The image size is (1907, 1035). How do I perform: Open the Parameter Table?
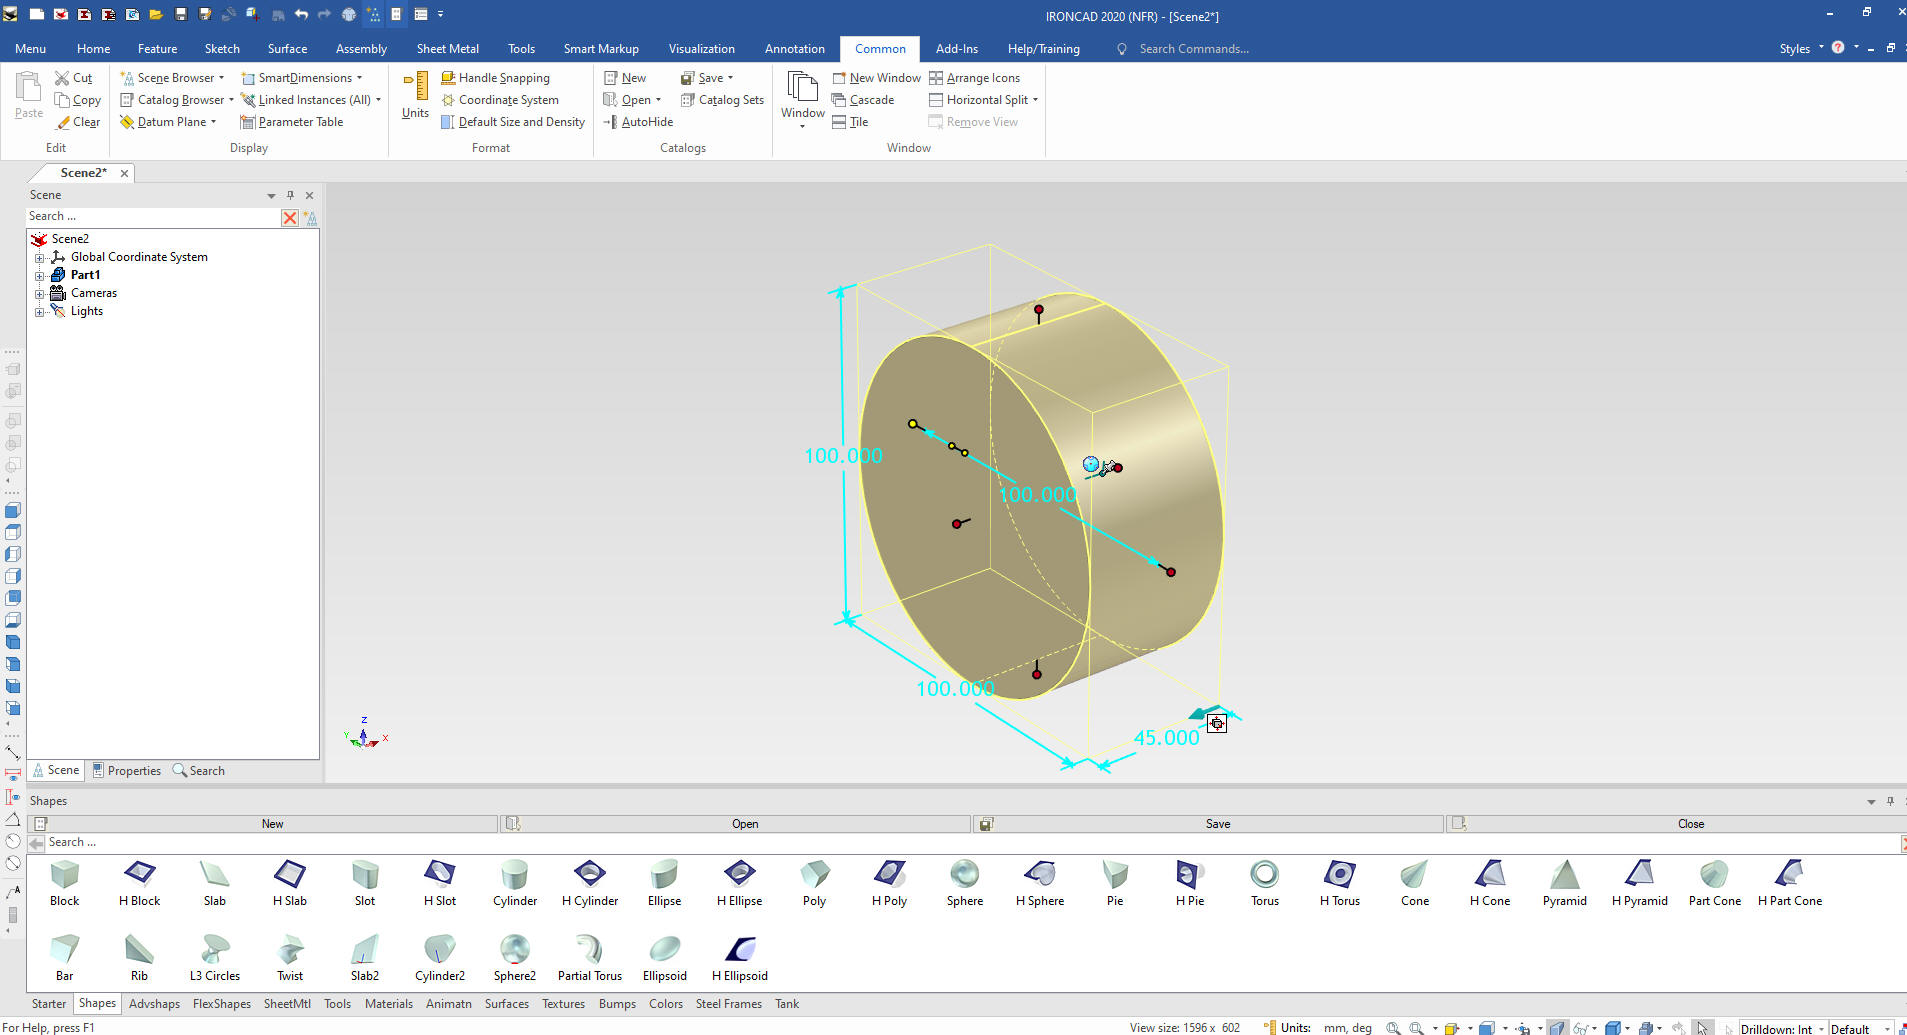299,122
